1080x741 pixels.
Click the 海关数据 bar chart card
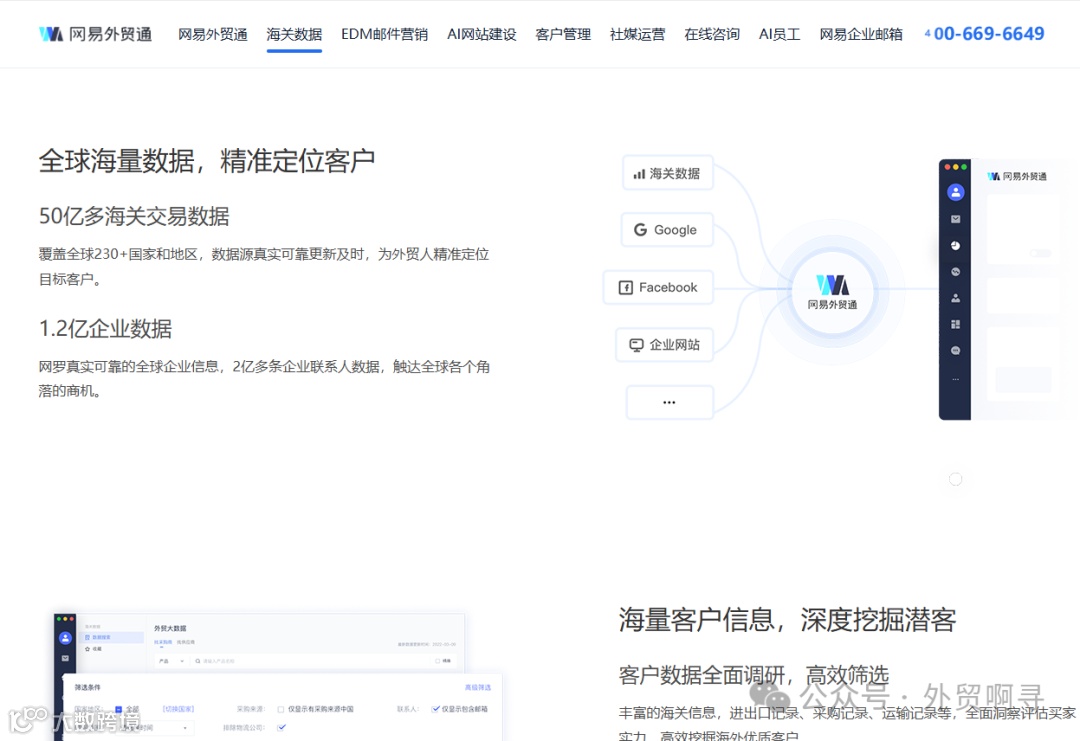667,174
